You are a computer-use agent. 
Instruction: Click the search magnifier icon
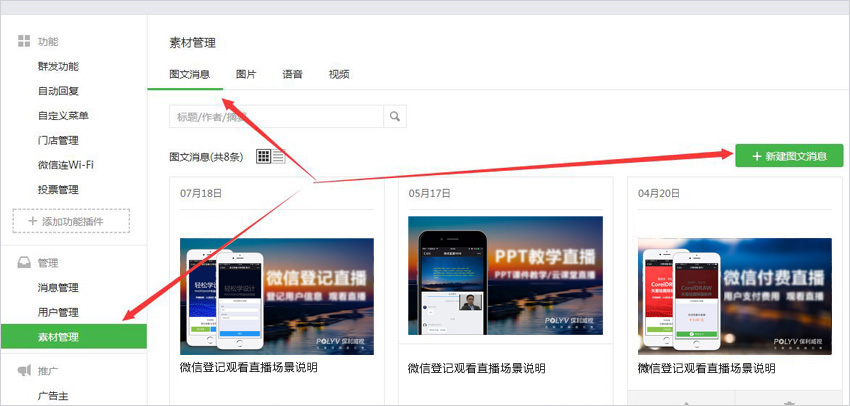395,117
